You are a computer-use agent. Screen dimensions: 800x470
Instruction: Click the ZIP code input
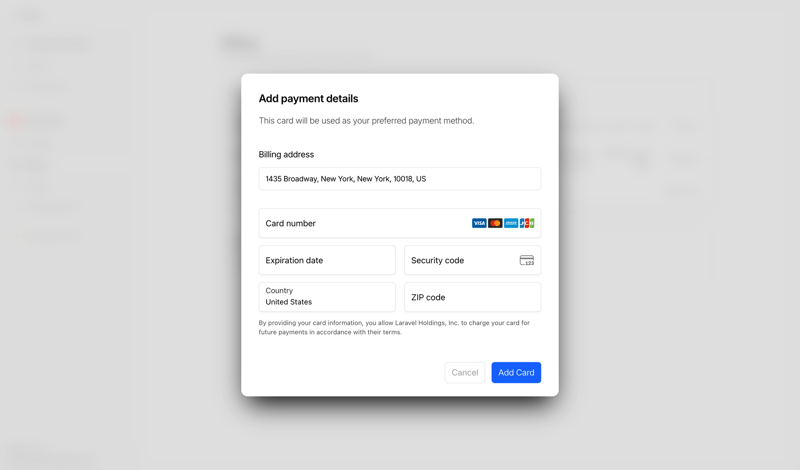(x=472, y=297)
